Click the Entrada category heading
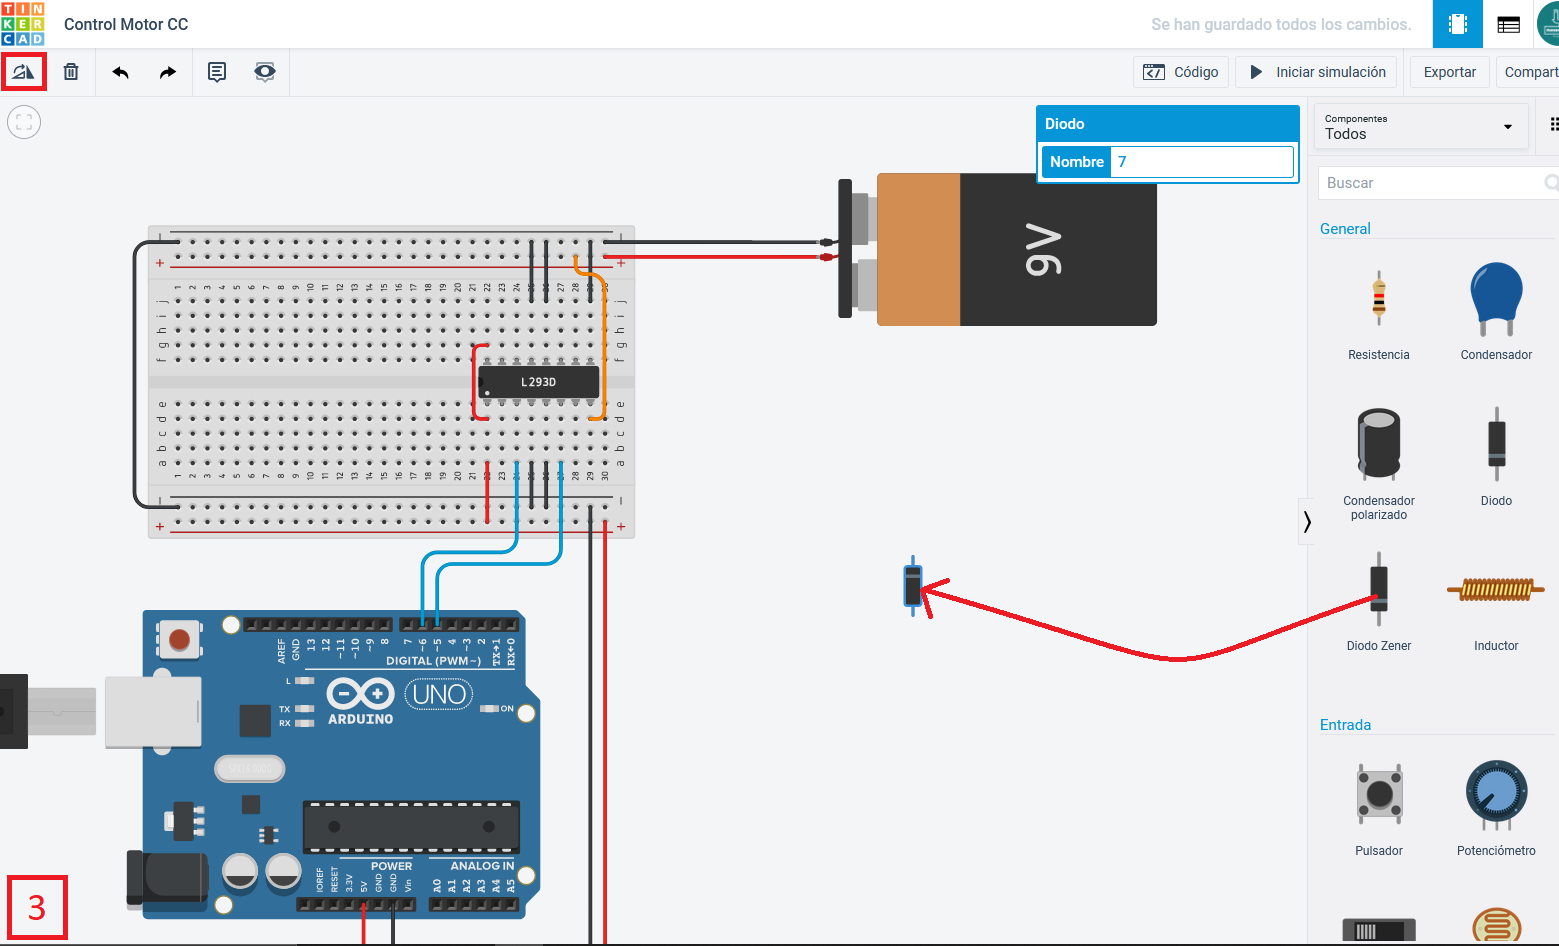The image size is (1559, 946). point(1345,725)
